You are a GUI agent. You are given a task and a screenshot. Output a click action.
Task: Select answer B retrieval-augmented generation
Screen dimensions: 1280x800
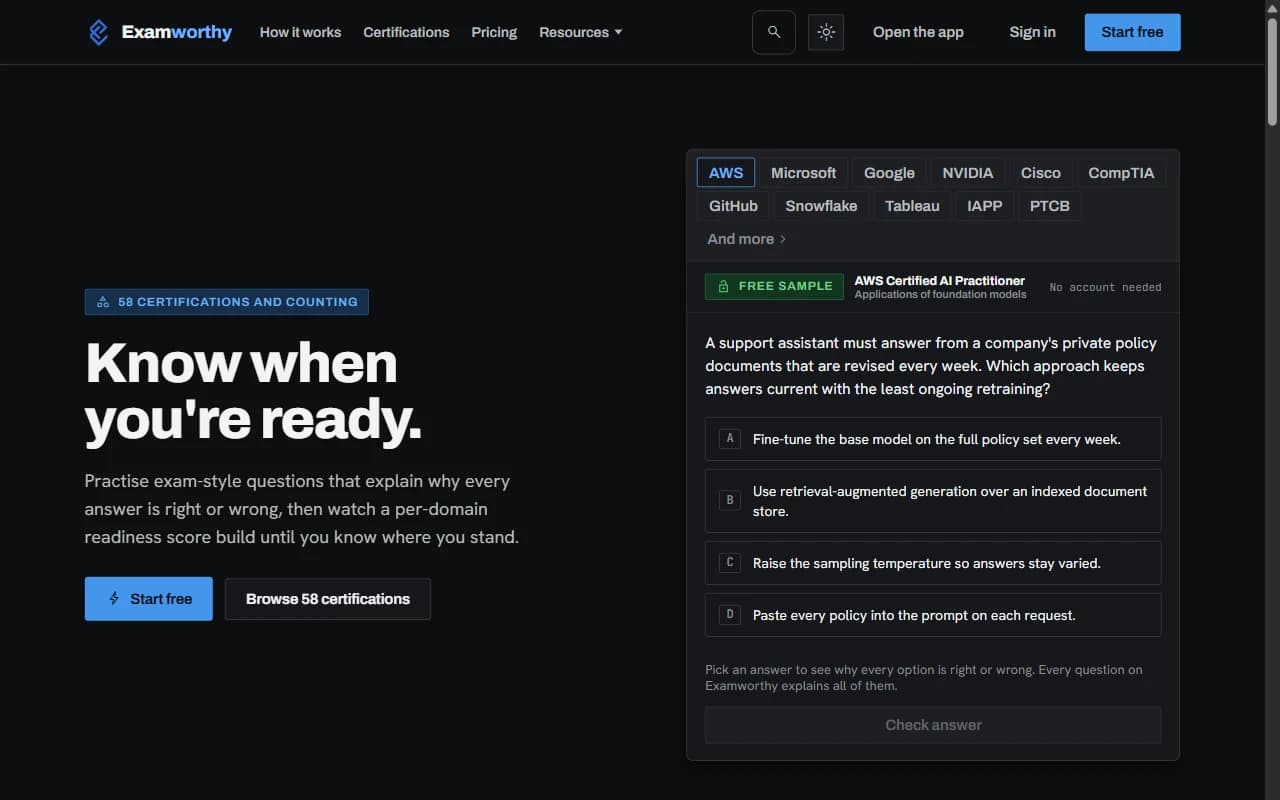click(x=933, y=501)
